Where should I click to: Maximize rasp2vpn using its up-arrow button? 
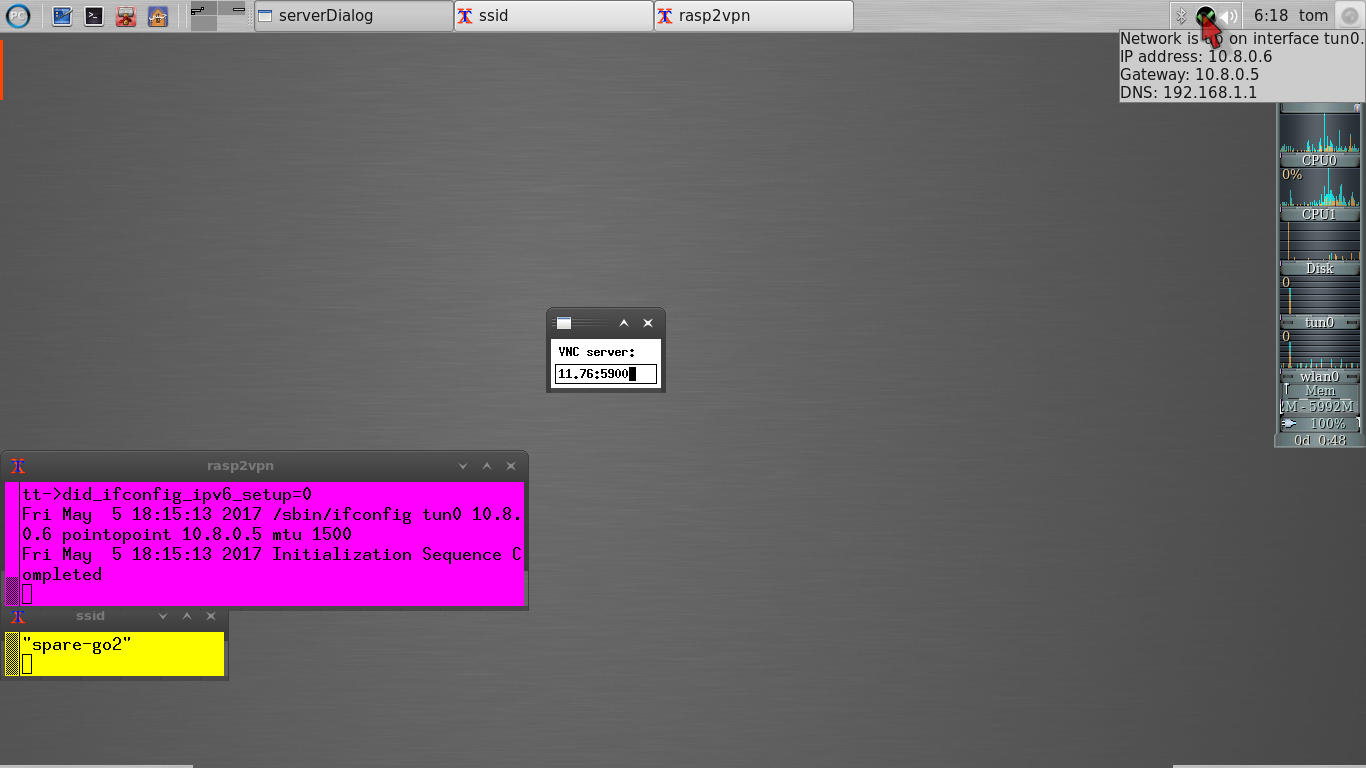(x=486, y=465)
